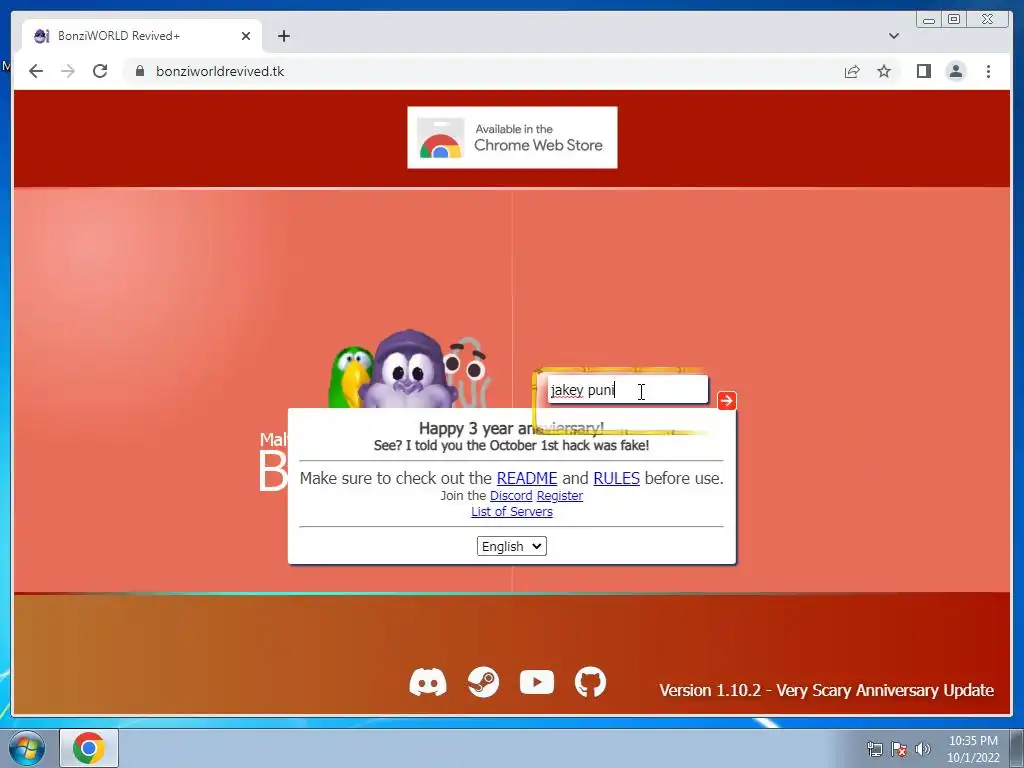Click the address bar URL bonziworldrevived.tk

[219, 71]
